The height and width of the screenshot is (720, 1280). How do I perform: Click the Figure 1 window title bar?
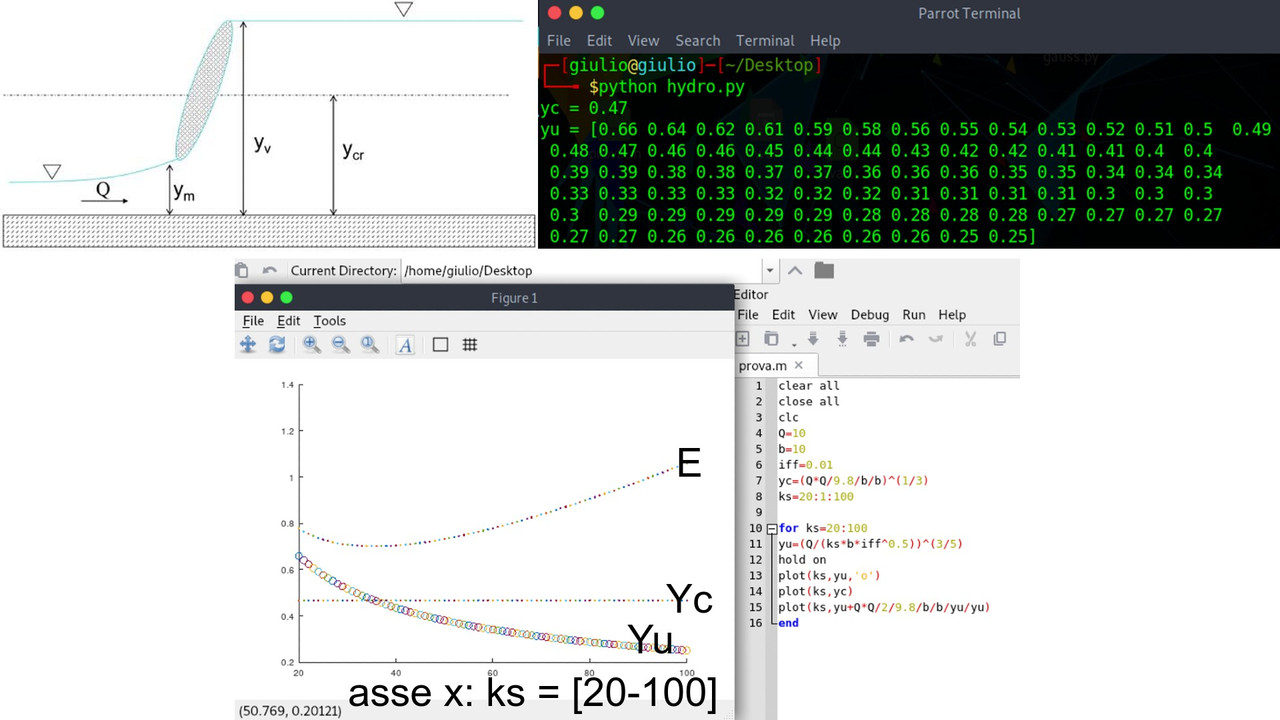pos(484,297)
